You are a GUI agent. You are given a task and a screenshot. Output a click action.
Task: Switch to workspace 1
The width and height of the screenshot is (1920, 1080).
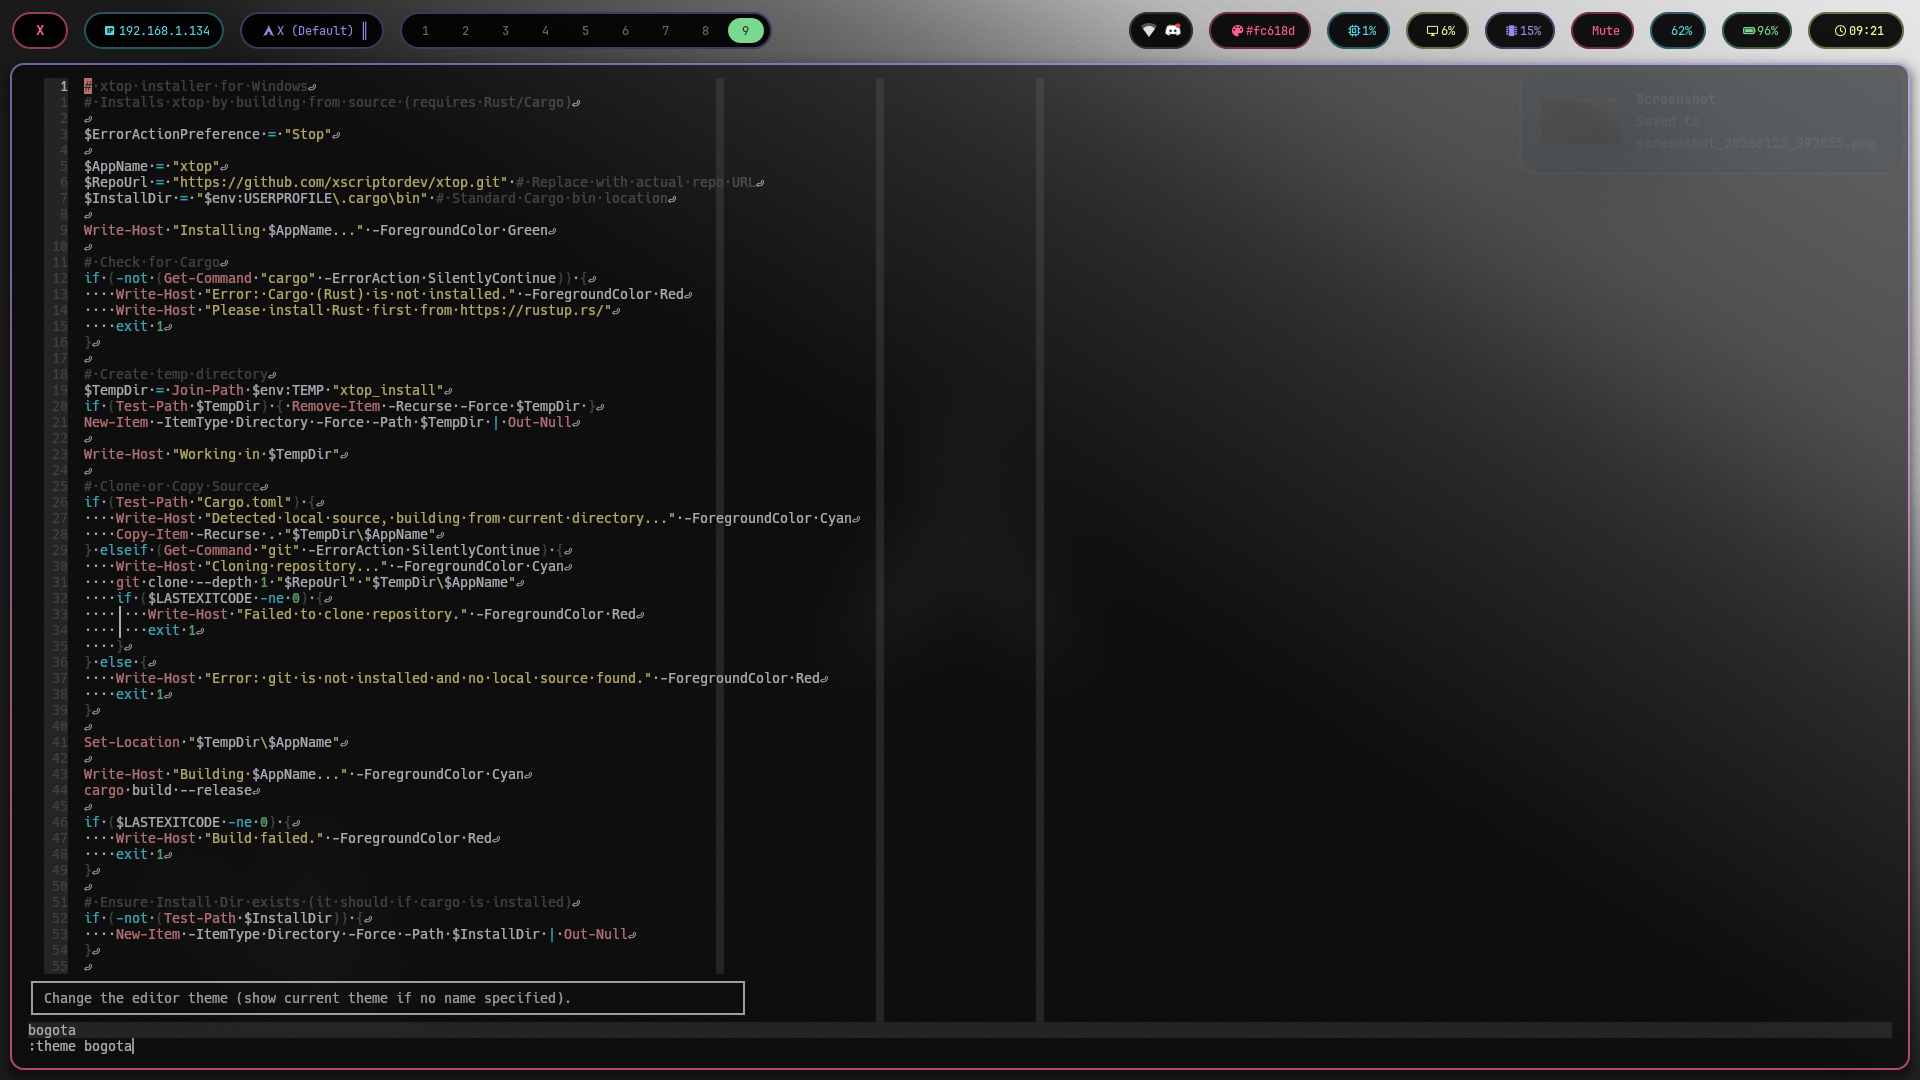click(426, 31)
